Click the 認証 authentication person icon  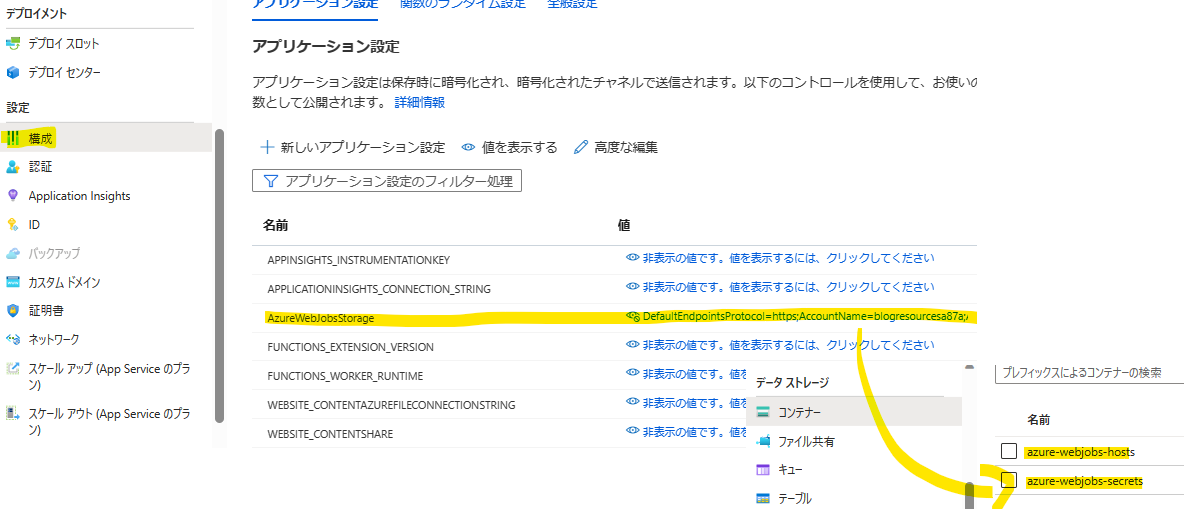[12, 167]
